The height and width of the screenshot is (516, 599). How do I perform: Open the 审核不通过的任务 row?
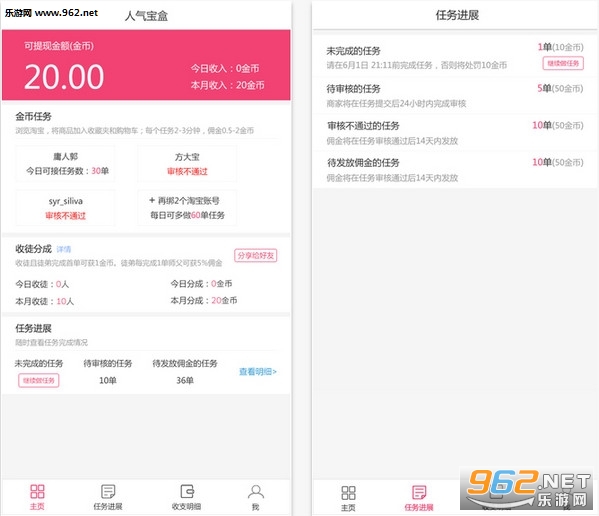click(455, 133)
